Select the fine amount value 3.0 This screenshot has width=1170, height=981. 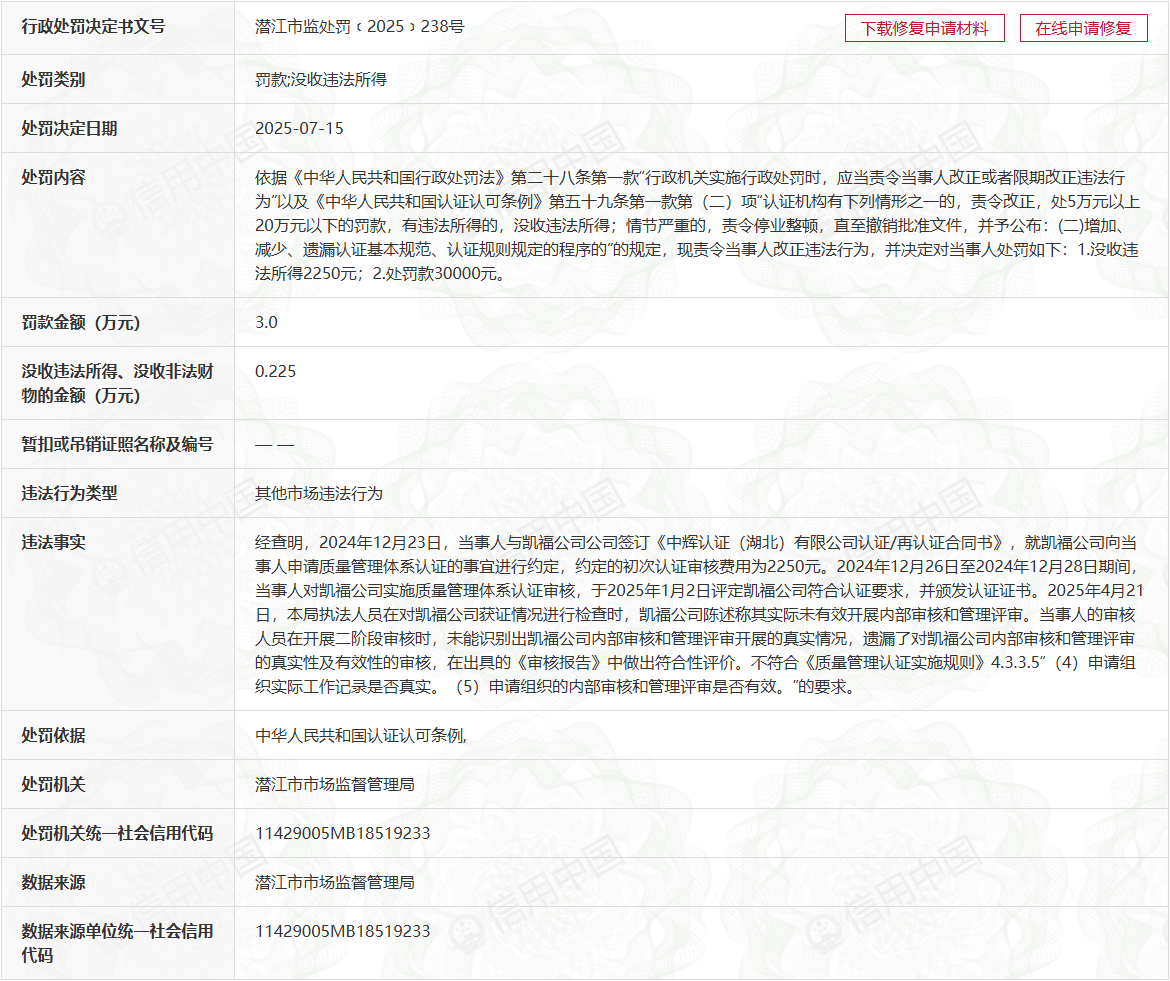(266, 322)
